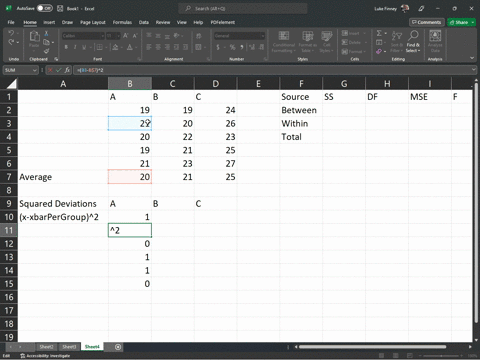Viewport: 480px width, 360px height.
Task: Toggle AutoSave switch
Action: [45, 8]
